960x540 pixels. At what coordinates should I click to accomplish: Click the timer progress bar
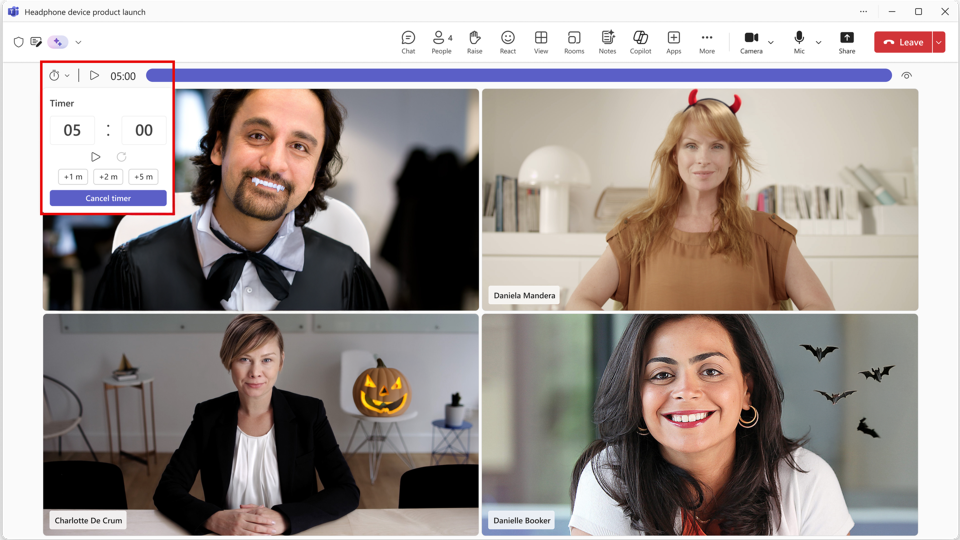click(519, 75)
